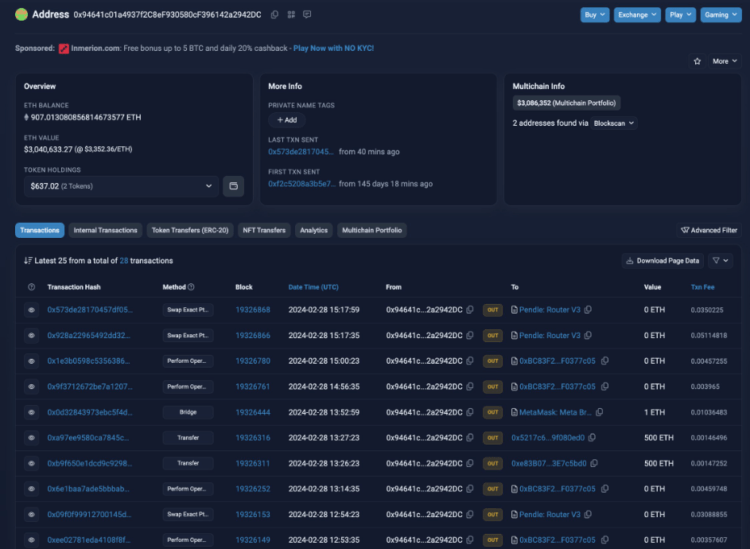750x549 pixels.
Task: Toggle the Txn Fee column display
Action: (703, 287)
